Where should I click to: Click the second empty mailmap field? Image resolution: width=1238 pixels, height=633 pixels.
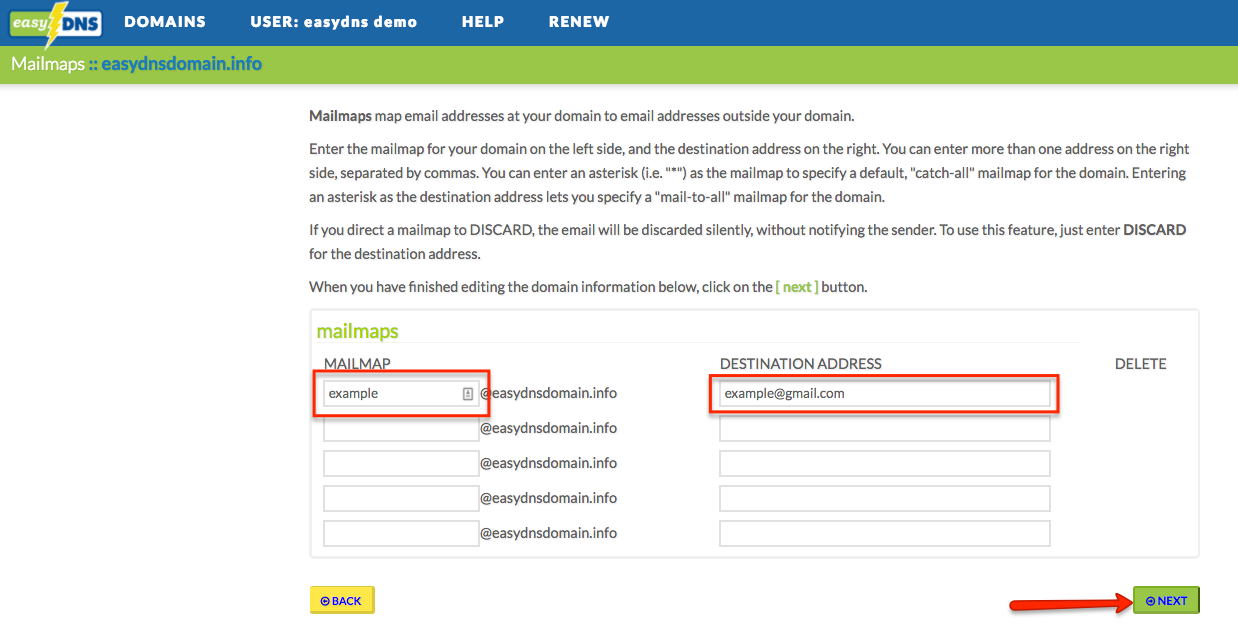pos(400,428)
